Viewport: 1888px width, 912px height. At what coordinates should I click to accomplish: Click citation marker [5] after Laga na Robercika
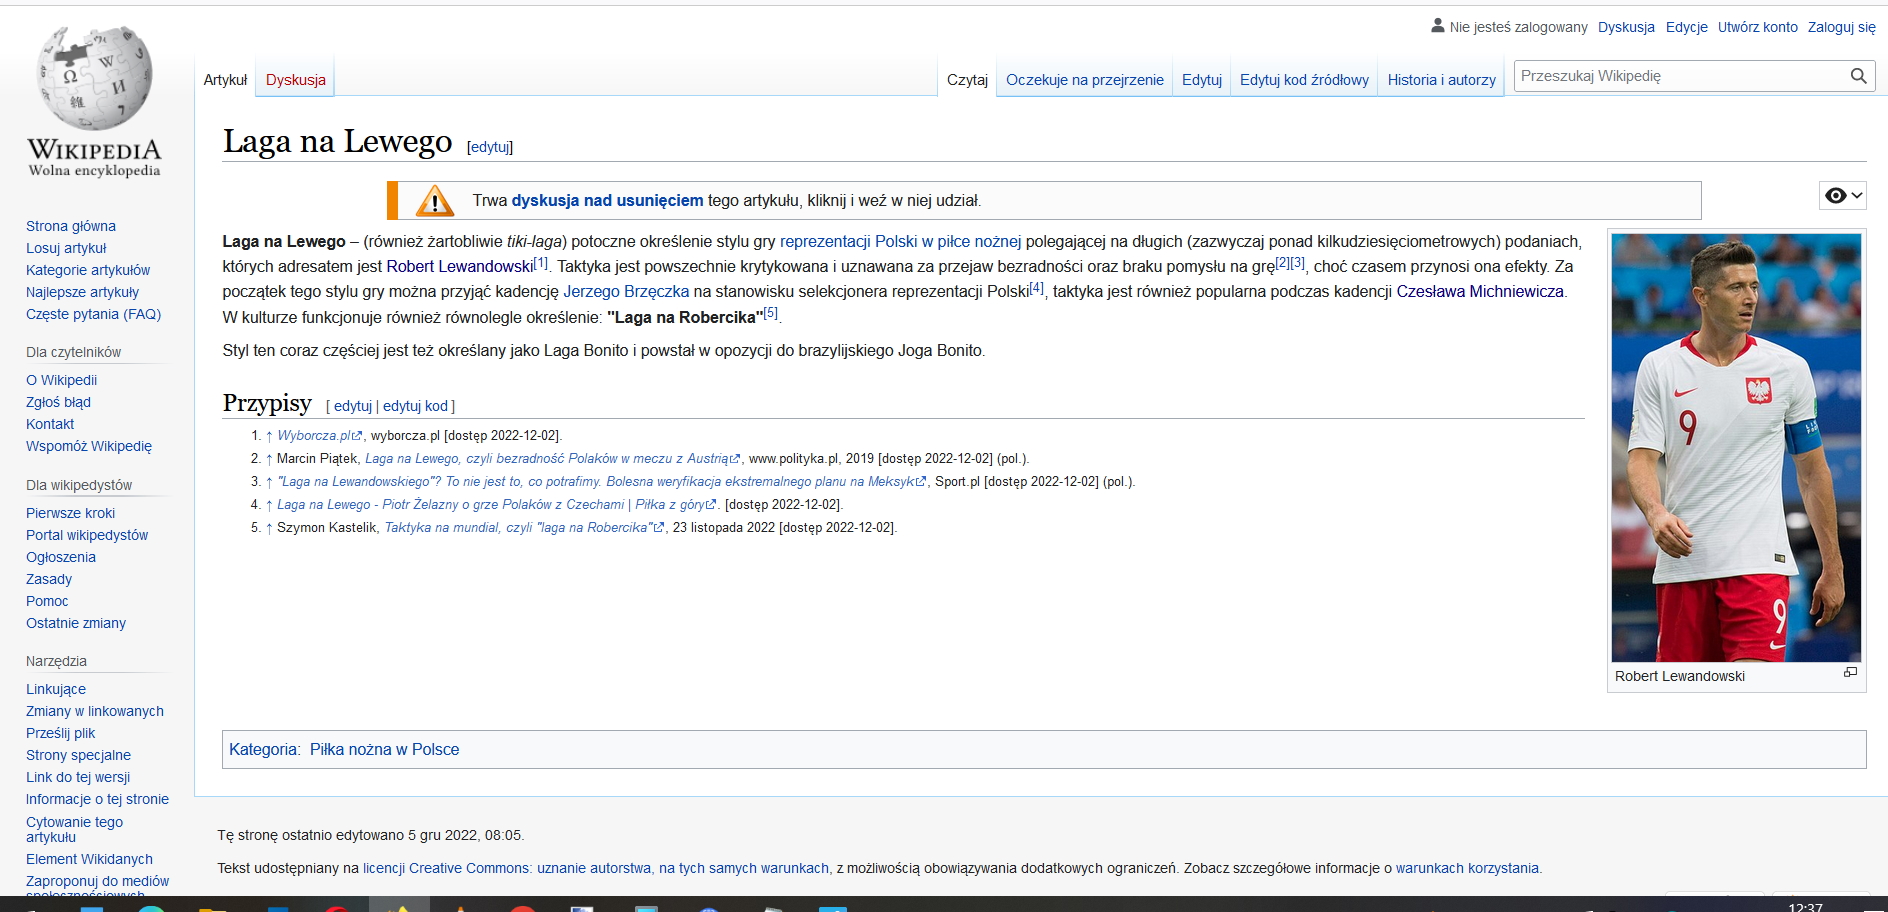point(770,313)
